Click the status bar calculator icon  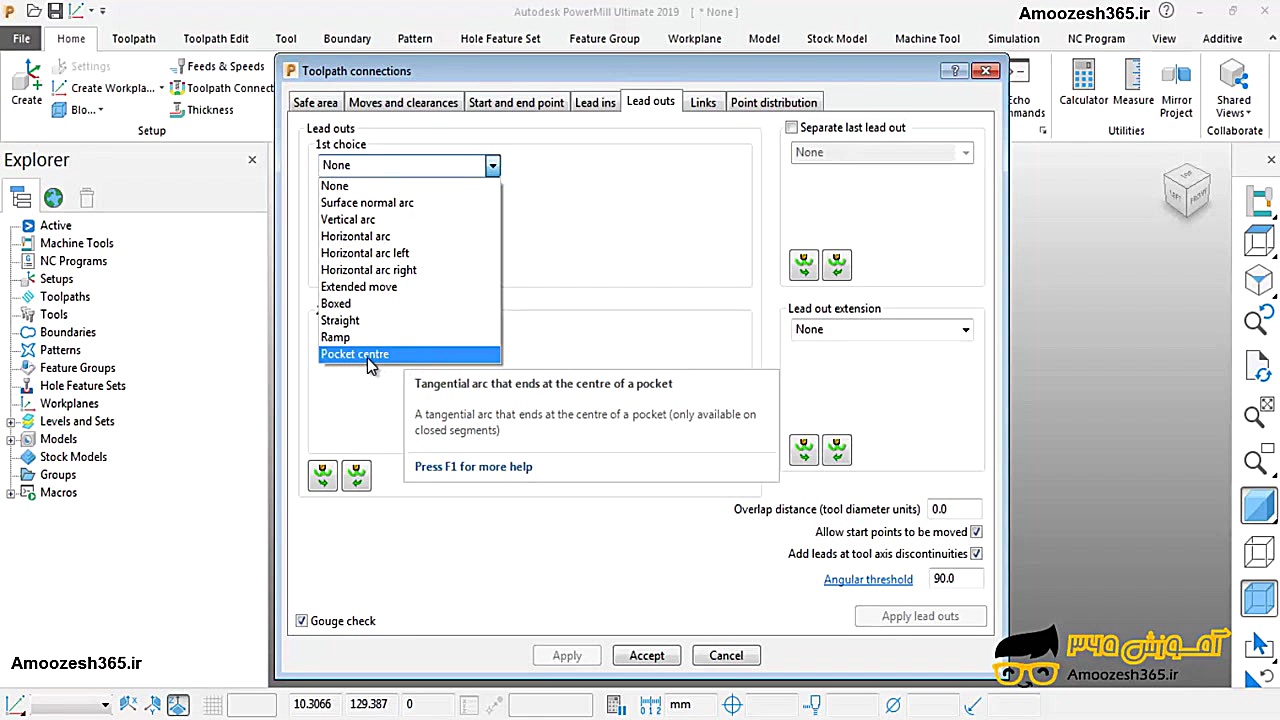pyautogui.click(x=615, y=705)
